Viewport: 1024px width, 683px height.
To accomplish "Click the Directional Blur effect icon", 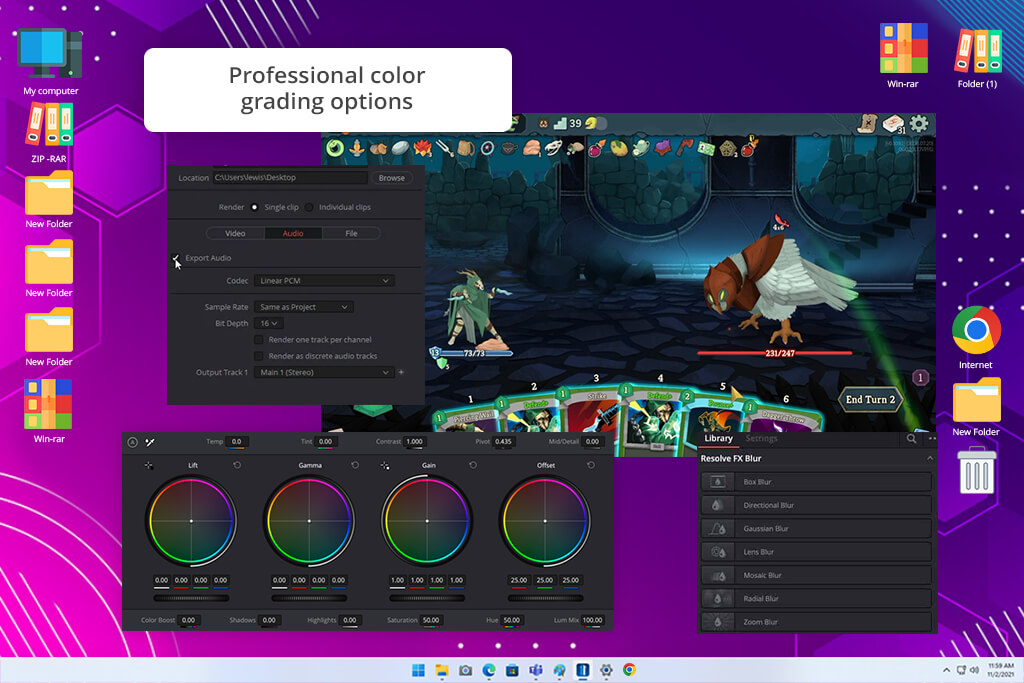I will 718,505.
